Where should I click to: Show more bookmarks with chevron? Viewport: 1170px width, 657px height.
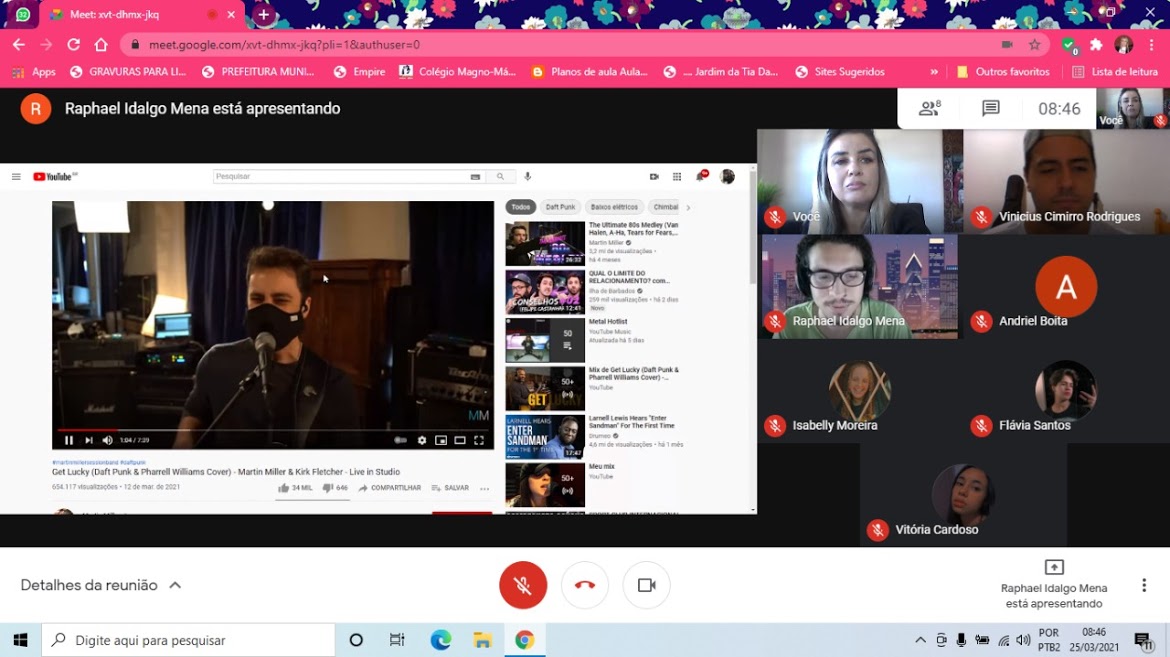[x=934, y=72]
